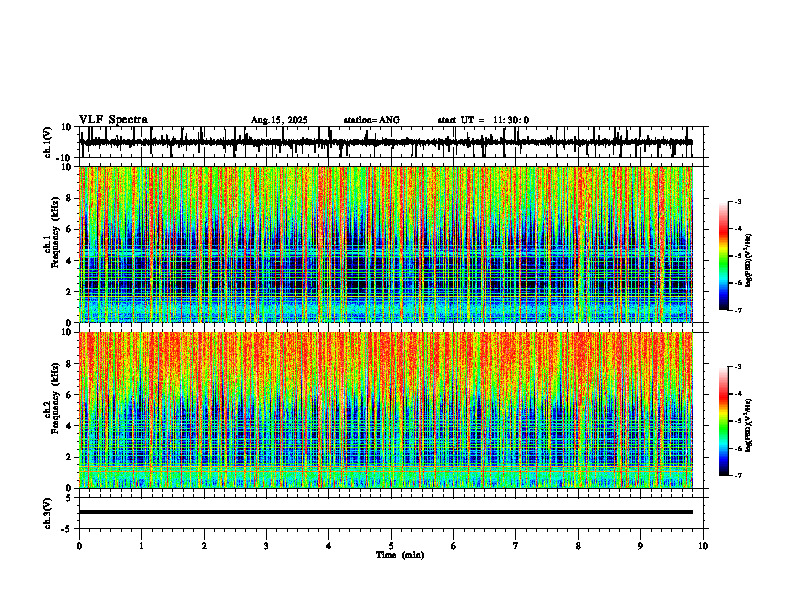The height and width of the screenshot is (612, 792).
Task: Click the "8" kHz tick on ch.2 frequency axis
Action: (69, 364)
